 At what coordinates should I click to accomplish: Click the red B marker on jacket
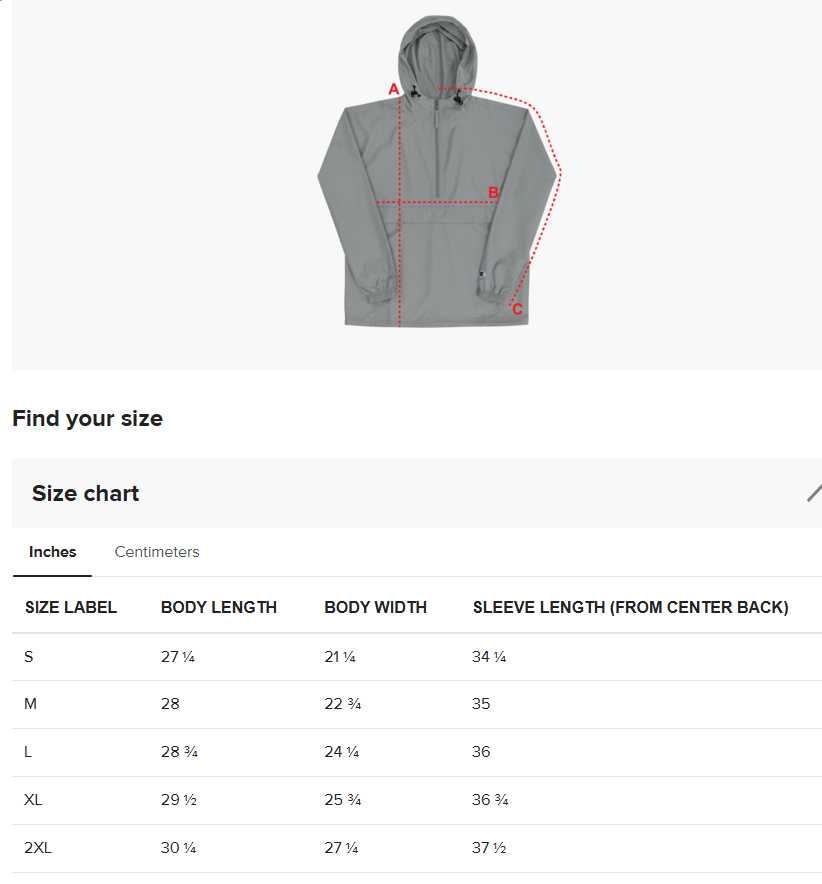(x=493, y=192)
